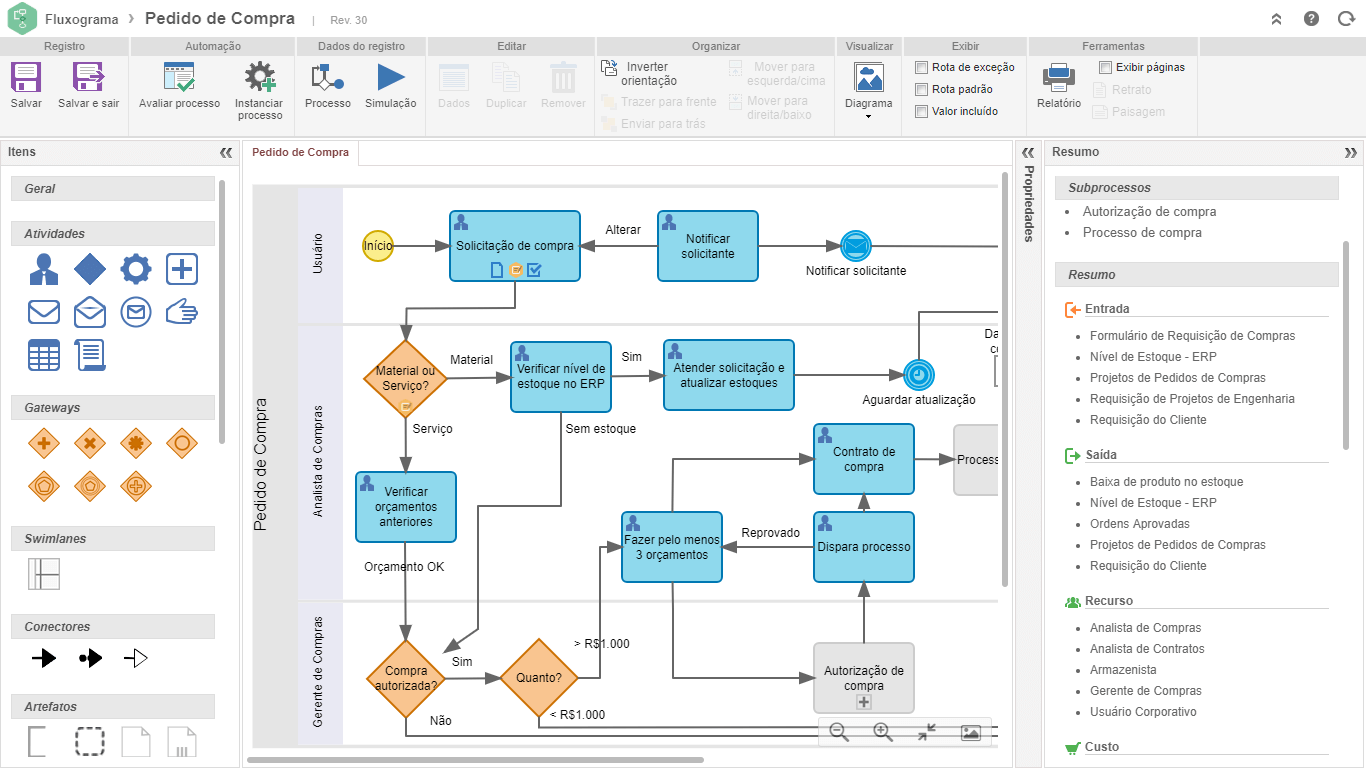Enable the Rota de exceção checkbox
Viewport: 1366px width, 768px height.
[x=922, y=67]
